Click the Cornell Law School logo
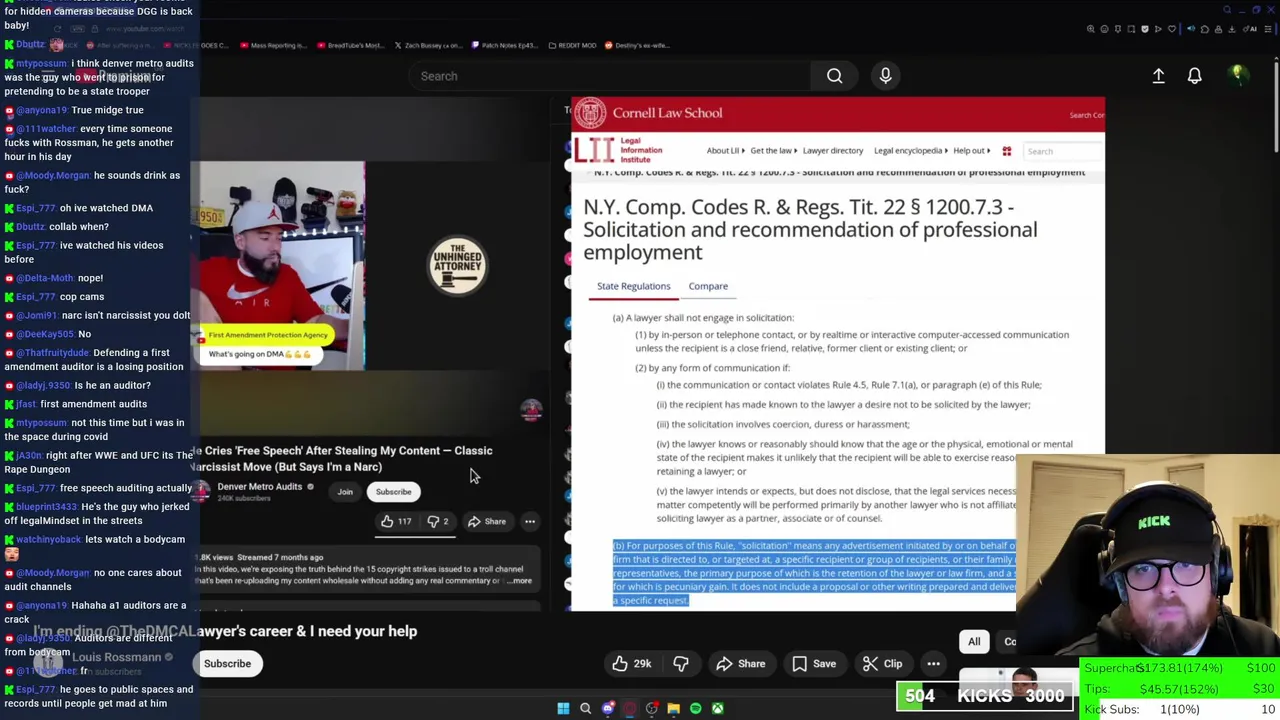Screen dimensions: 1280x720 [x=648, y=113]
